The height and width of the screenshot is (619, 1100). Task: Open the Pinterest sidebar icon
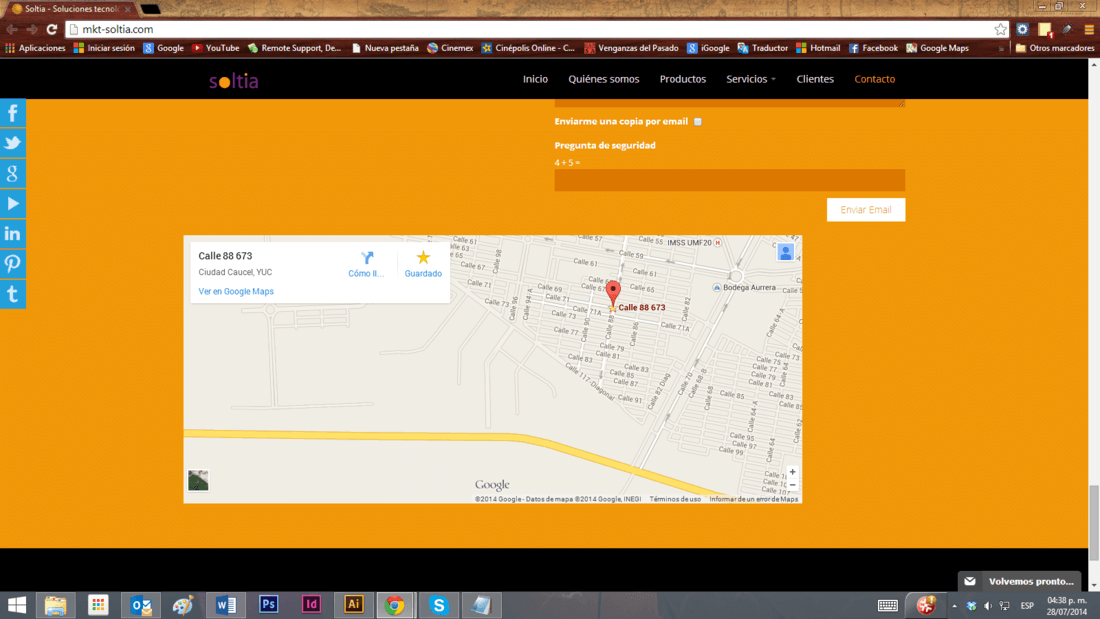[x=13, y=264]
